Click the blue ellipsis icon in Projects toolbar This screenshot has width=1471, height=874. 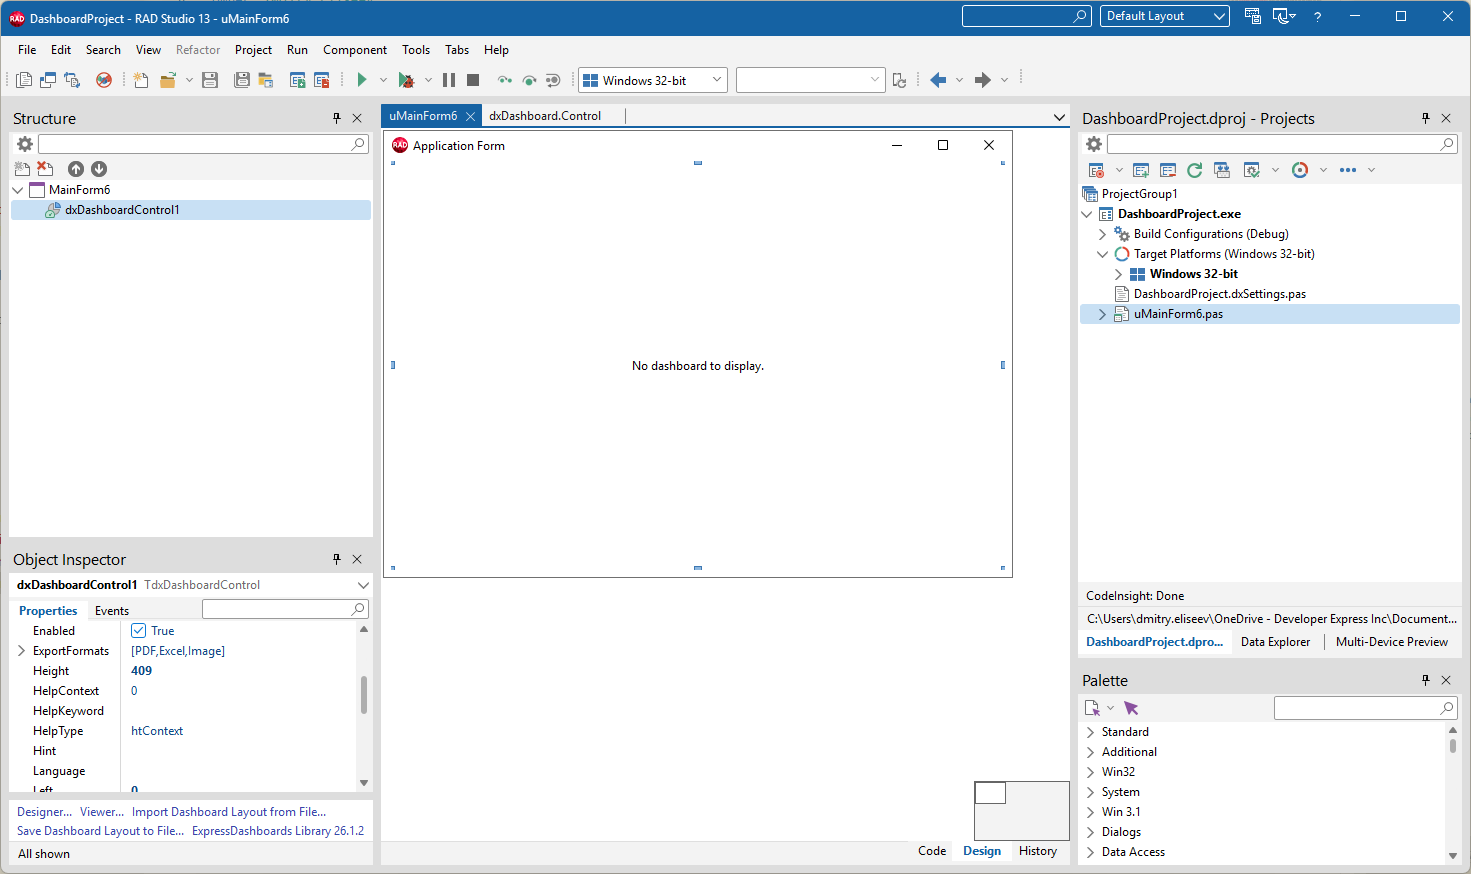1348,170
